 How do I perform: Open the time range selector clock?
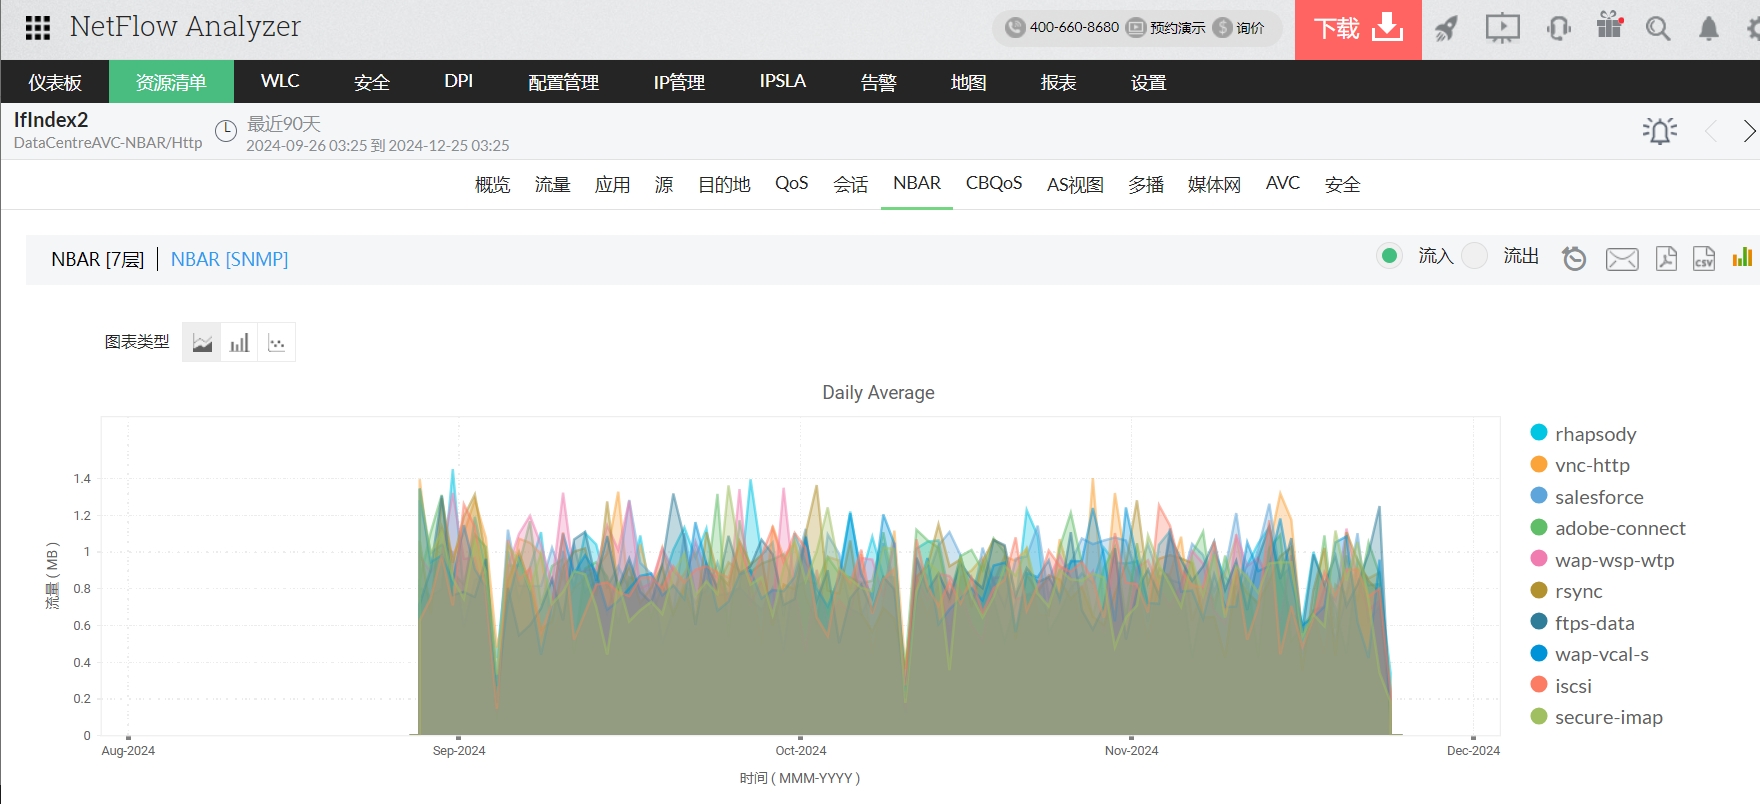pyautogui.click(x=227, y=131)
